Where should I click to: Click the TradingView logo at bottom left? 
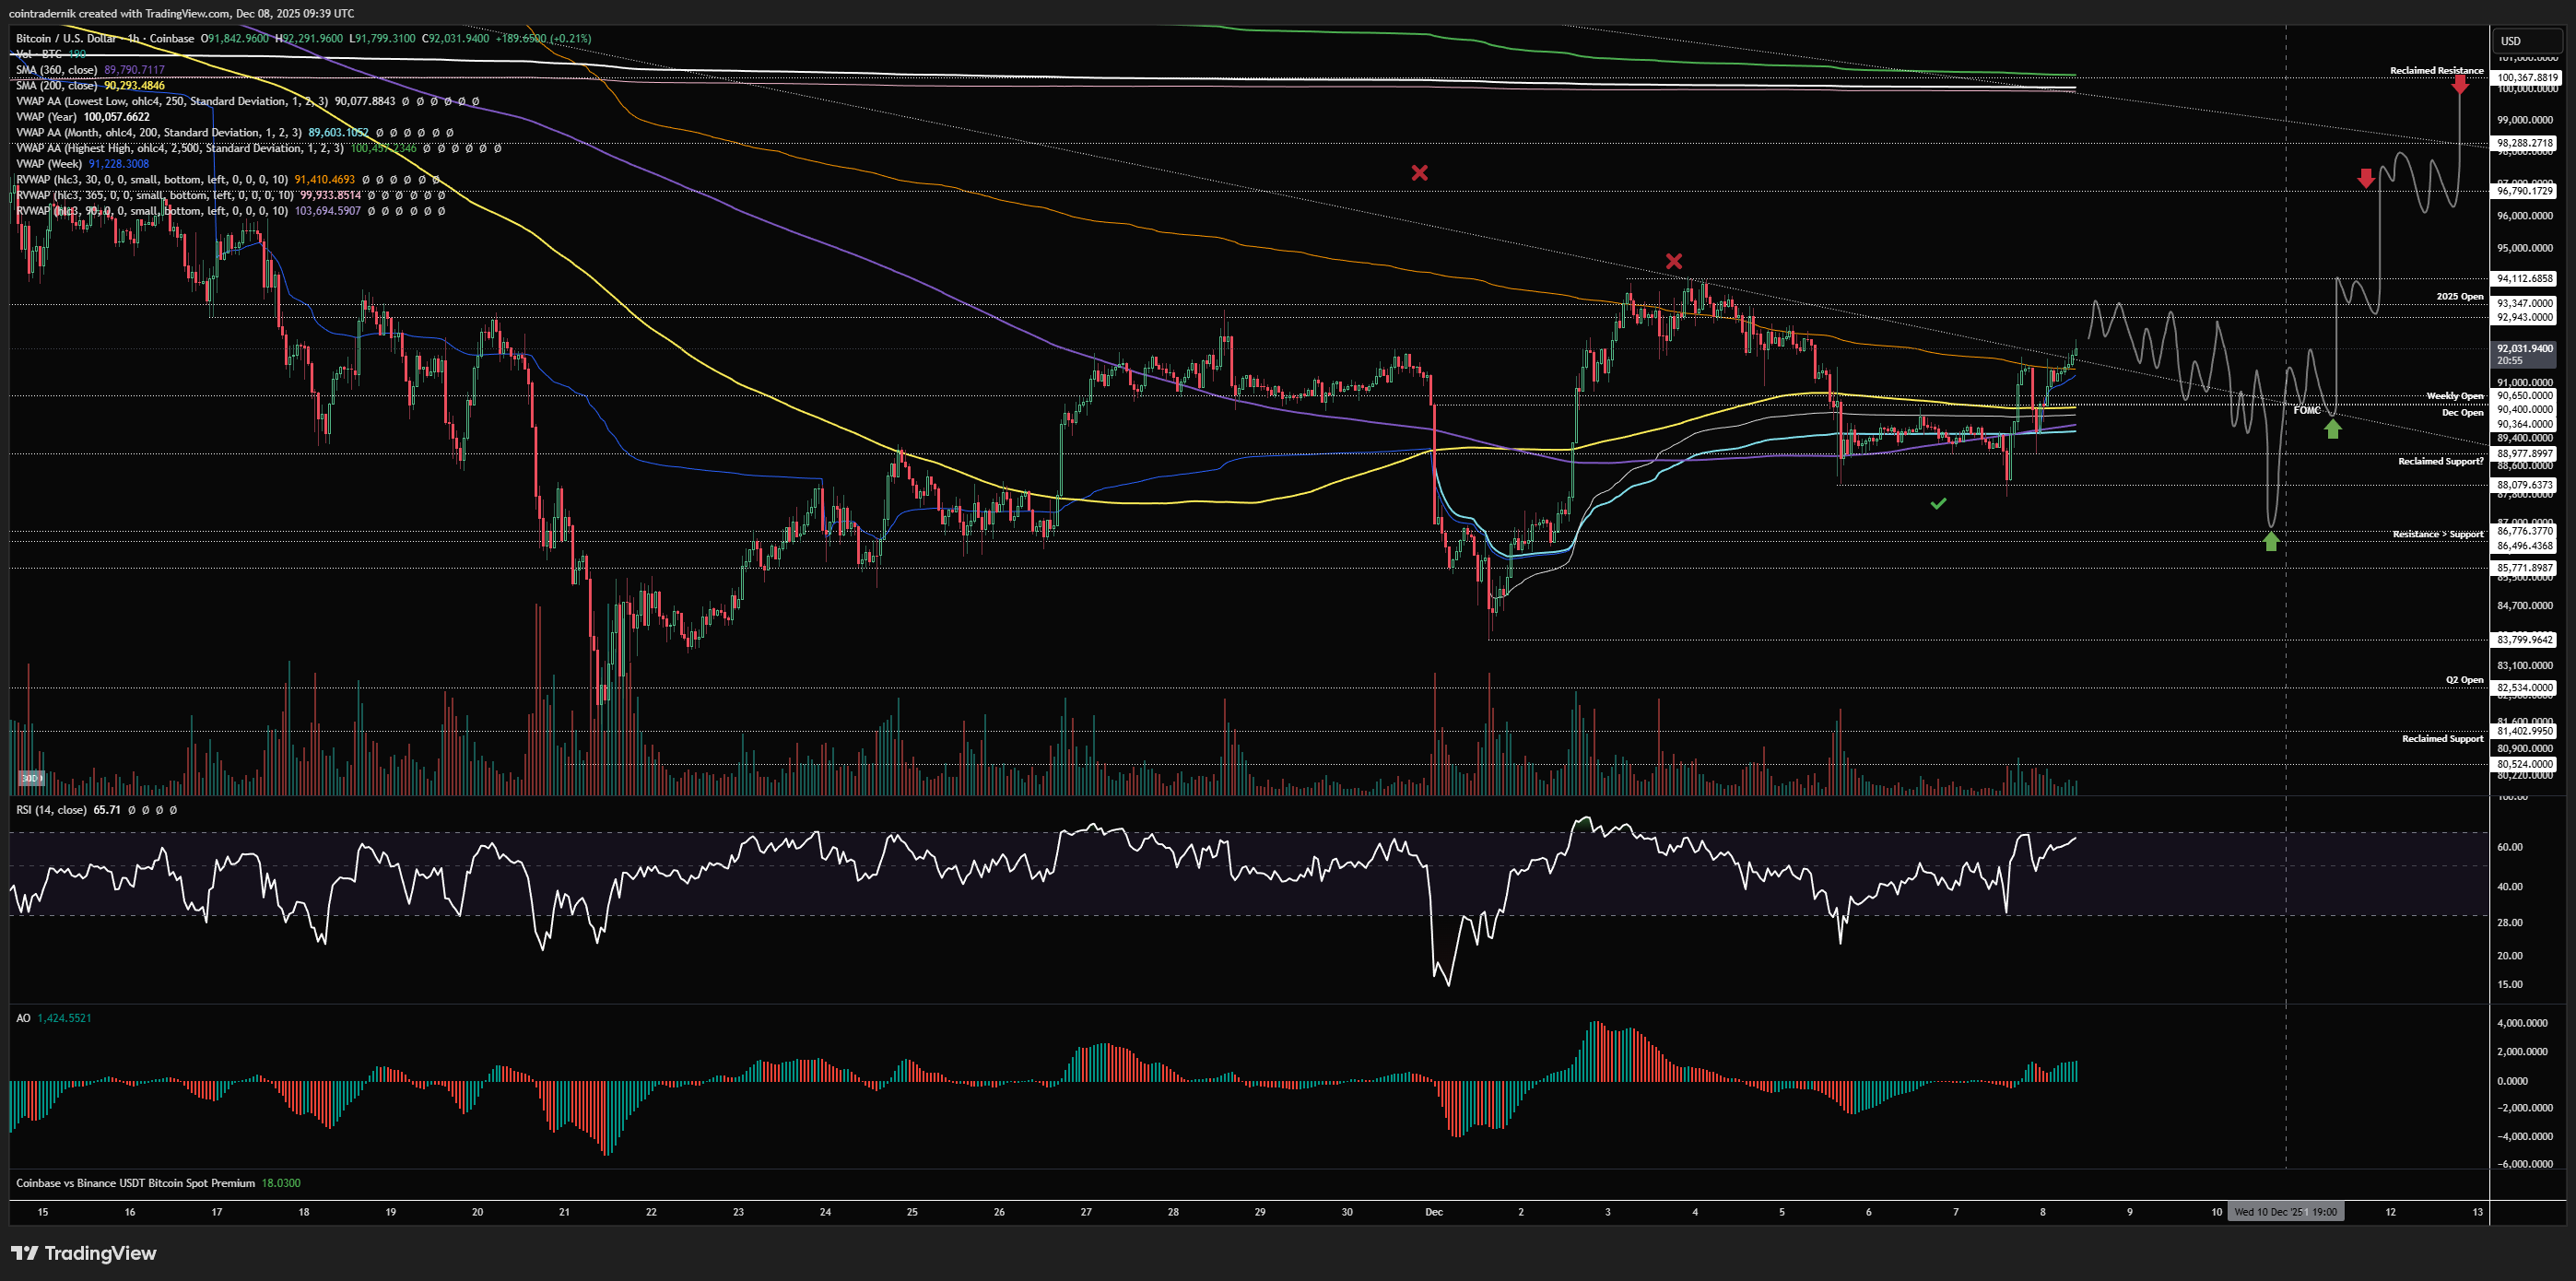click(x=84, y=1253)
